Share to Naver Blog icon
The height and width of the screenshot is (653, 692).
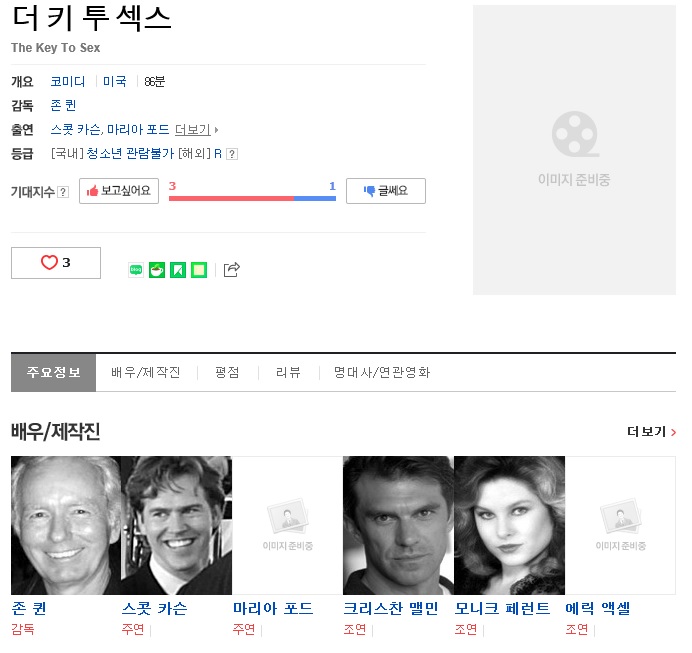(x=136, y=270)
